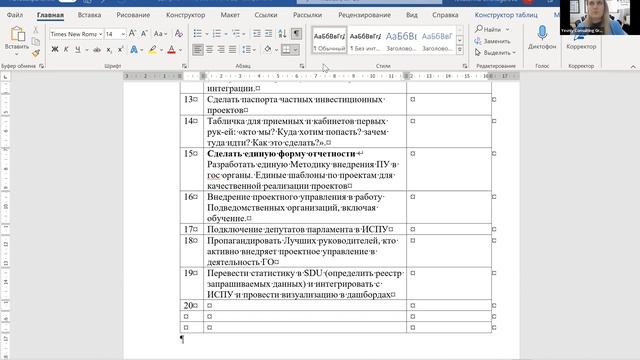The width and height of the screenshot is (640, 360).
Task: Open Абзац dialog launcher
Action: pyautogui.click(x=302, y=66)
